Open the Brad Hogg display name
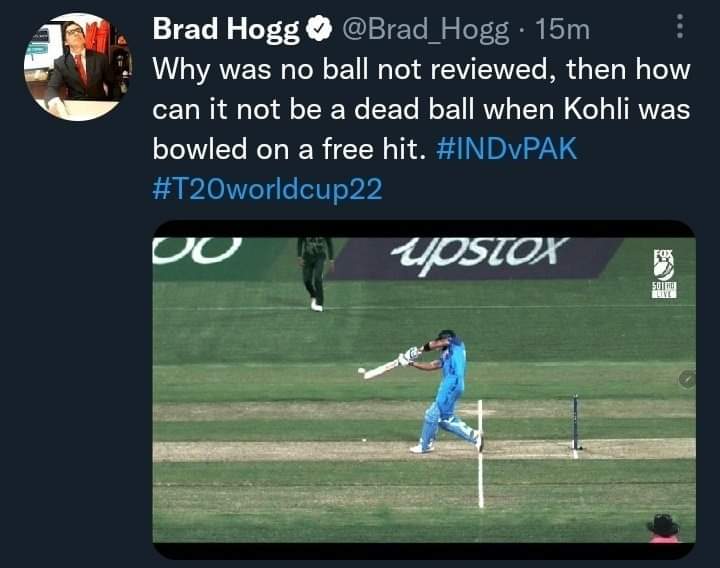This screenshot has height=568, width=720. (226, 31)
